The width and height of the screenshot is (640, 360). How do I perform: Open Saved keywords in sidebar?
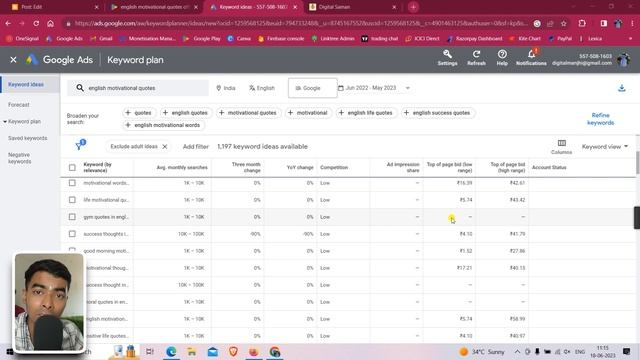(x=27, y=138)
